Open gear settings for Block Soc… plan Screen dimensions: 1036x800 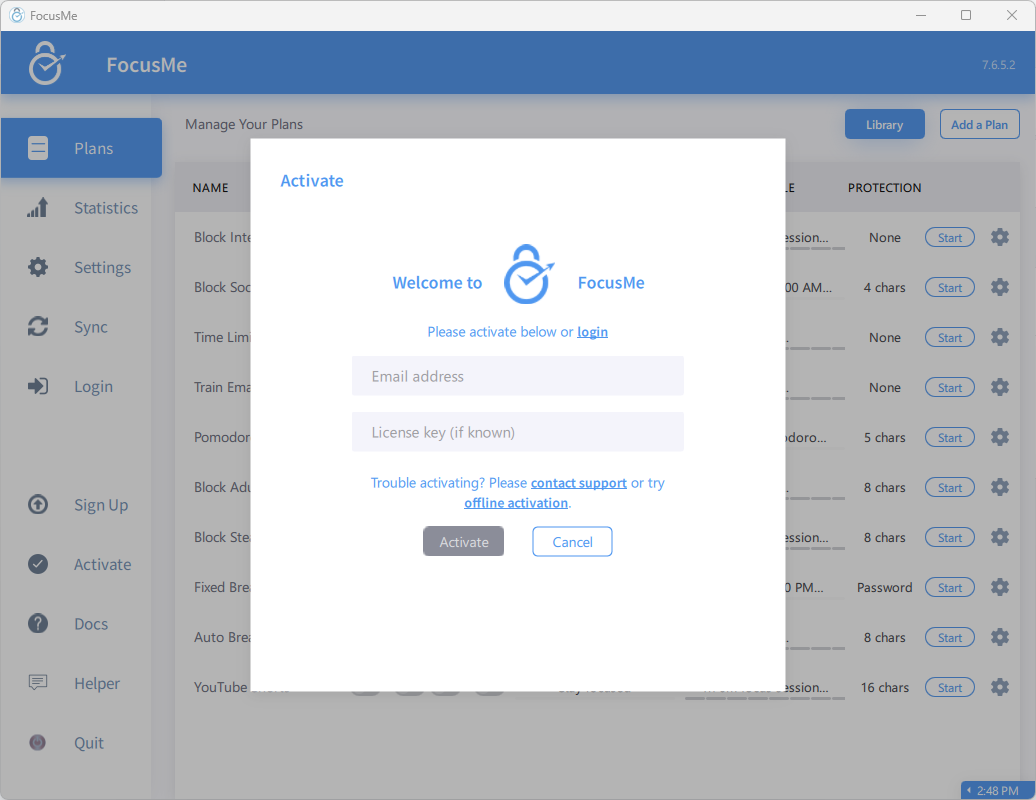(1000, 287)
